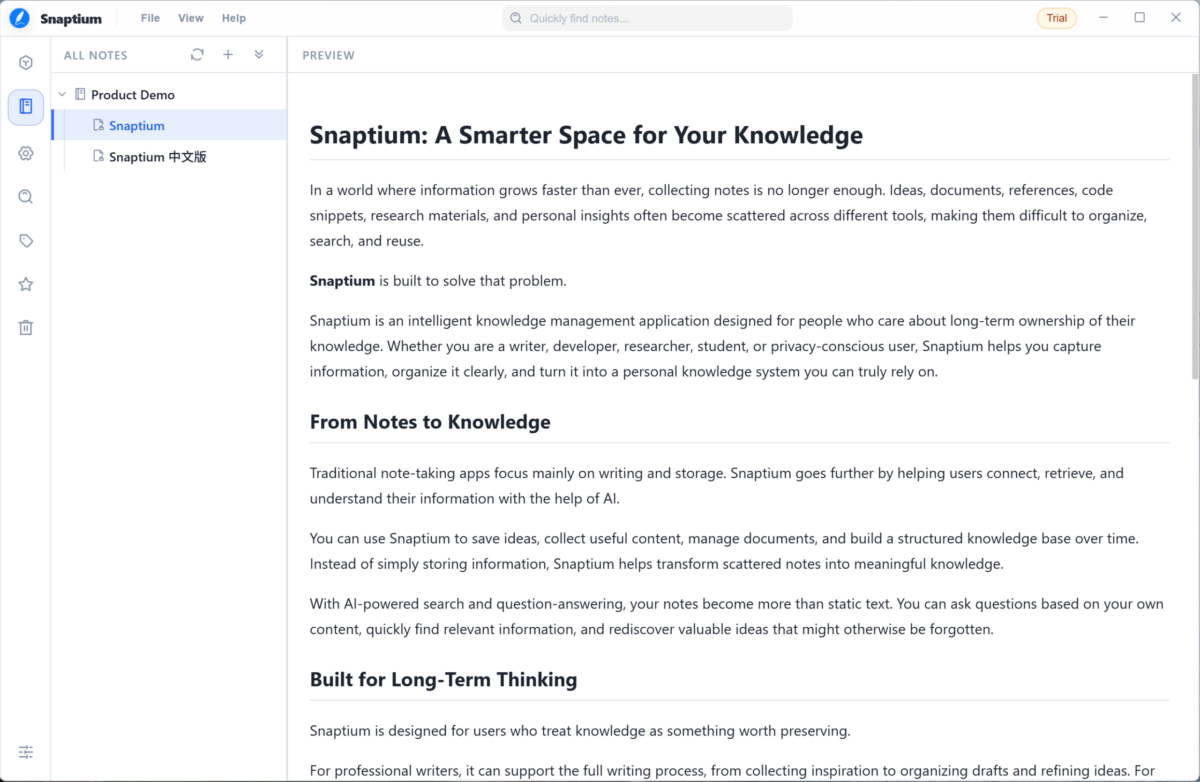The width and height of the screenshot is (1200, 782).
Task: Click the Trial badge button
Action: pyautogui.click(x=1057, y=18)
